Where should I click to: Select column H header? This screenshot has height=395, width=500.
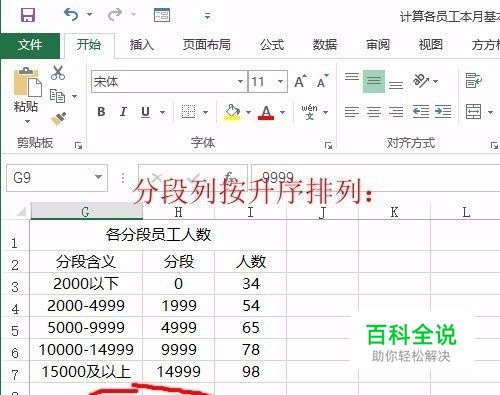pyautogui.click(x=179, y=212)
